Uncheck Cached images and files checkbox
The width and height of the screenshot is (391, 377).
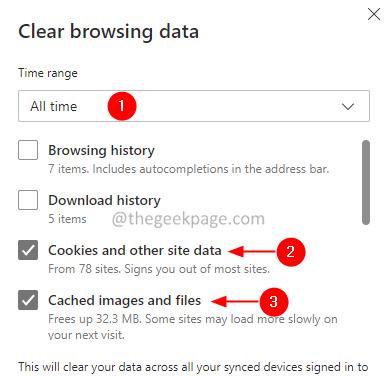28,300
